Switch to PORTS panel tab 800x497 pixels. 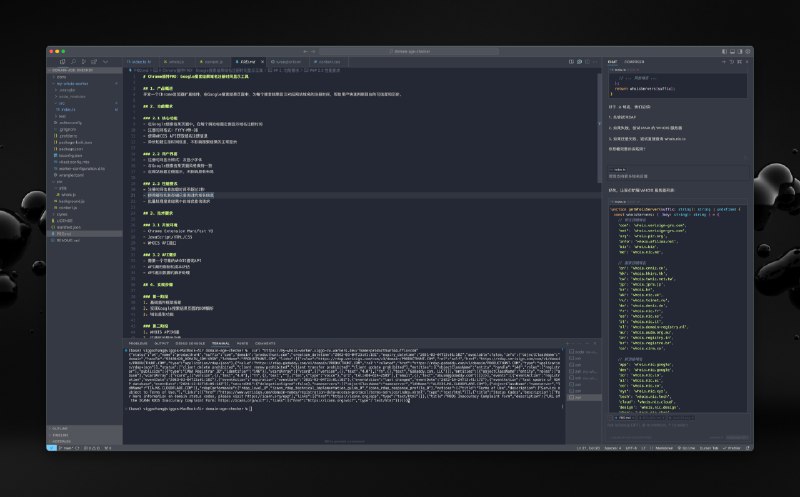pos(242,343)
